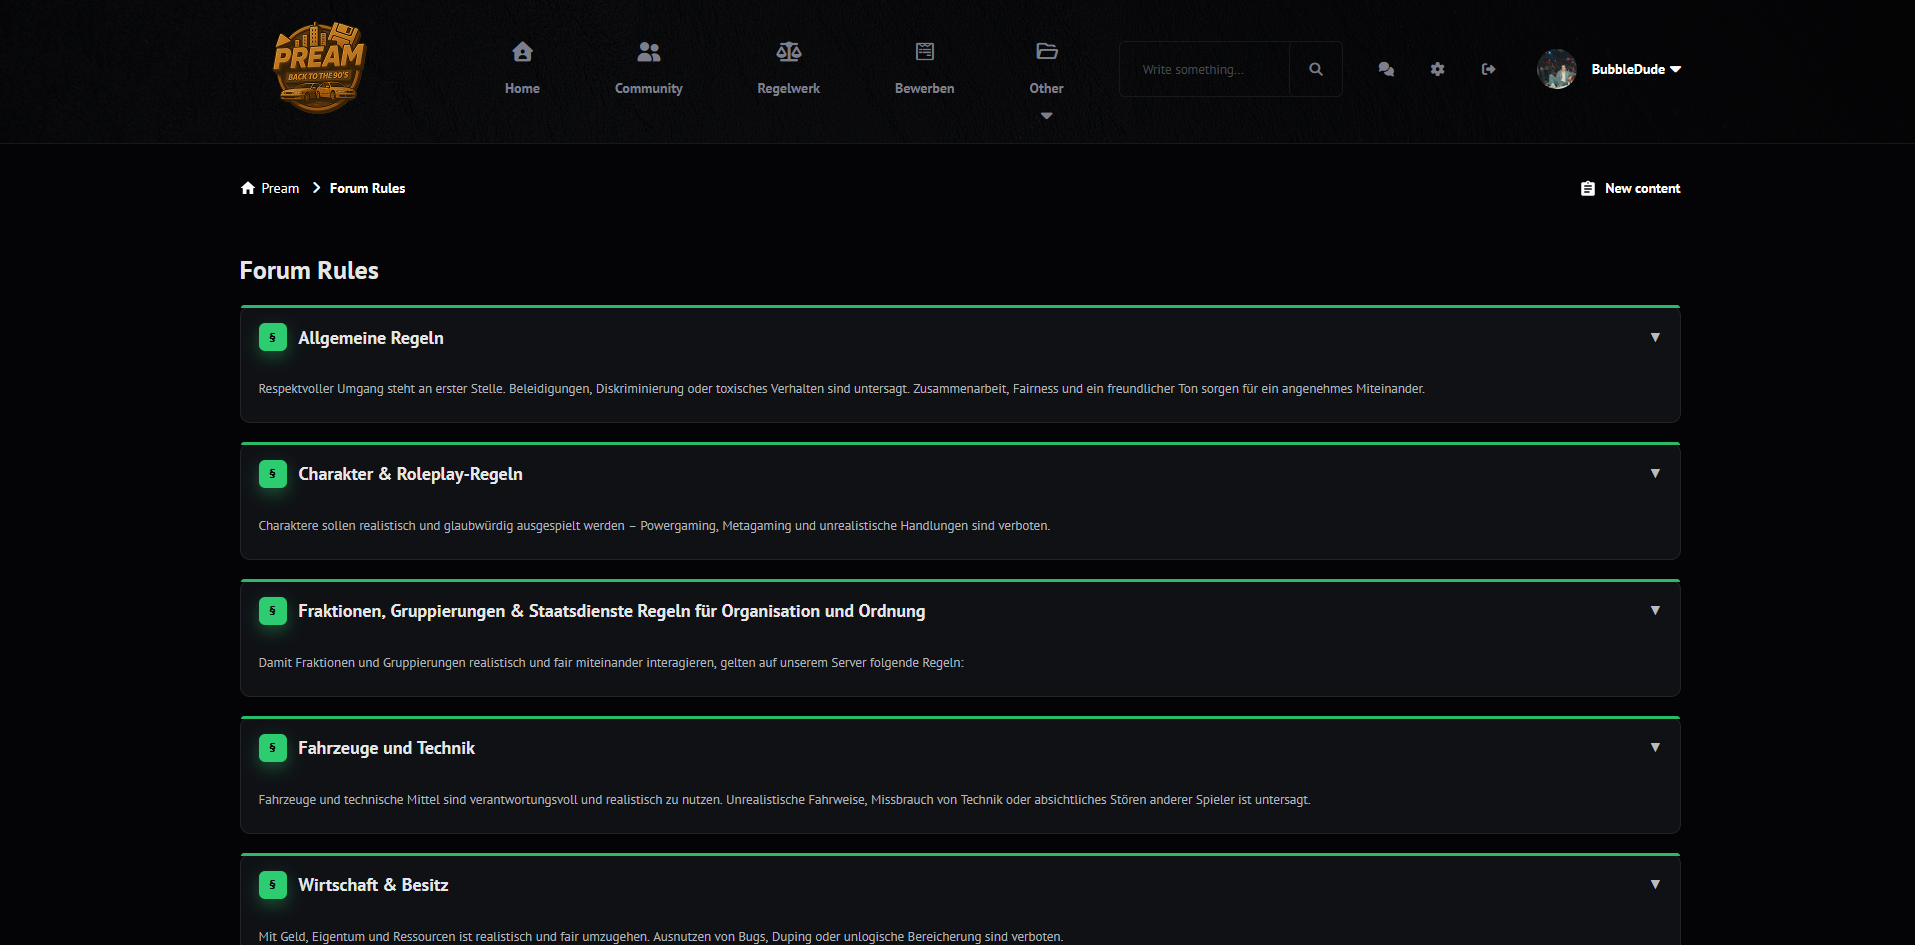
Task: Expand the Allgemeine Regeln section arrow
Action: (1655, 338)
